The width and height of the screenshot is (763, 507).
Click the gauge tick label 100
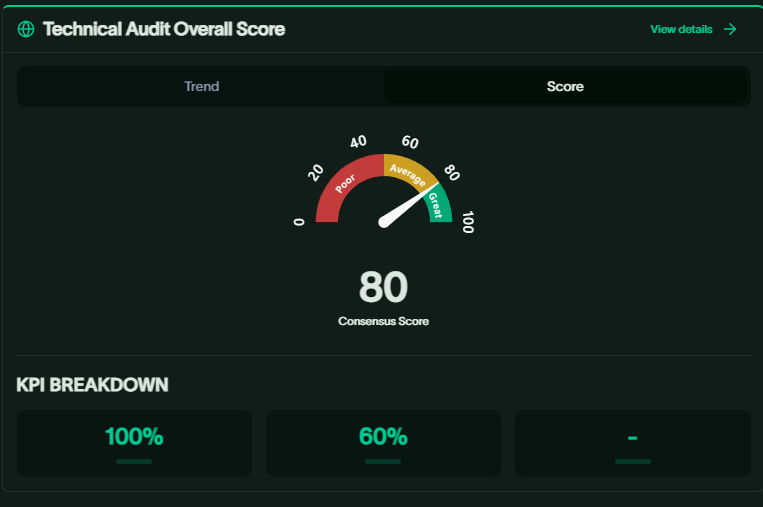(468, 222)
